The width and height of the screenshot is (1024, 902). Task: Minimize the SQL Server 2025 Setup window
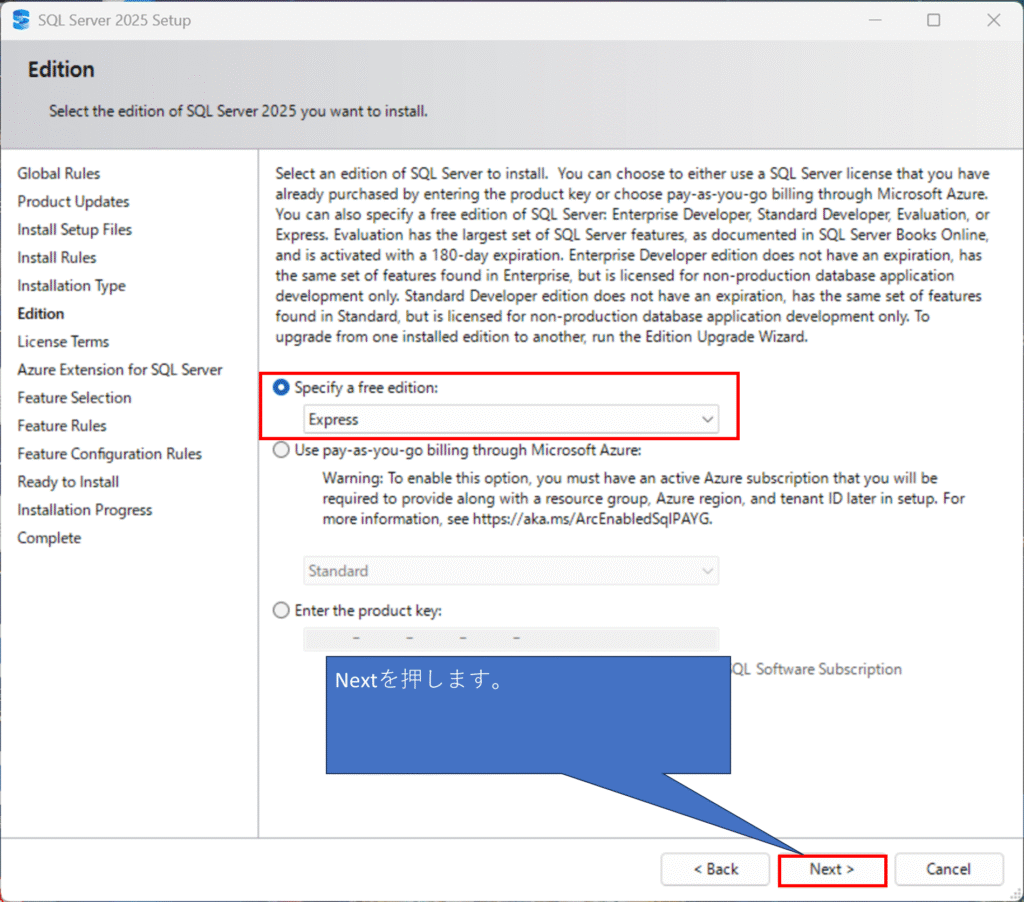[875, 20]
